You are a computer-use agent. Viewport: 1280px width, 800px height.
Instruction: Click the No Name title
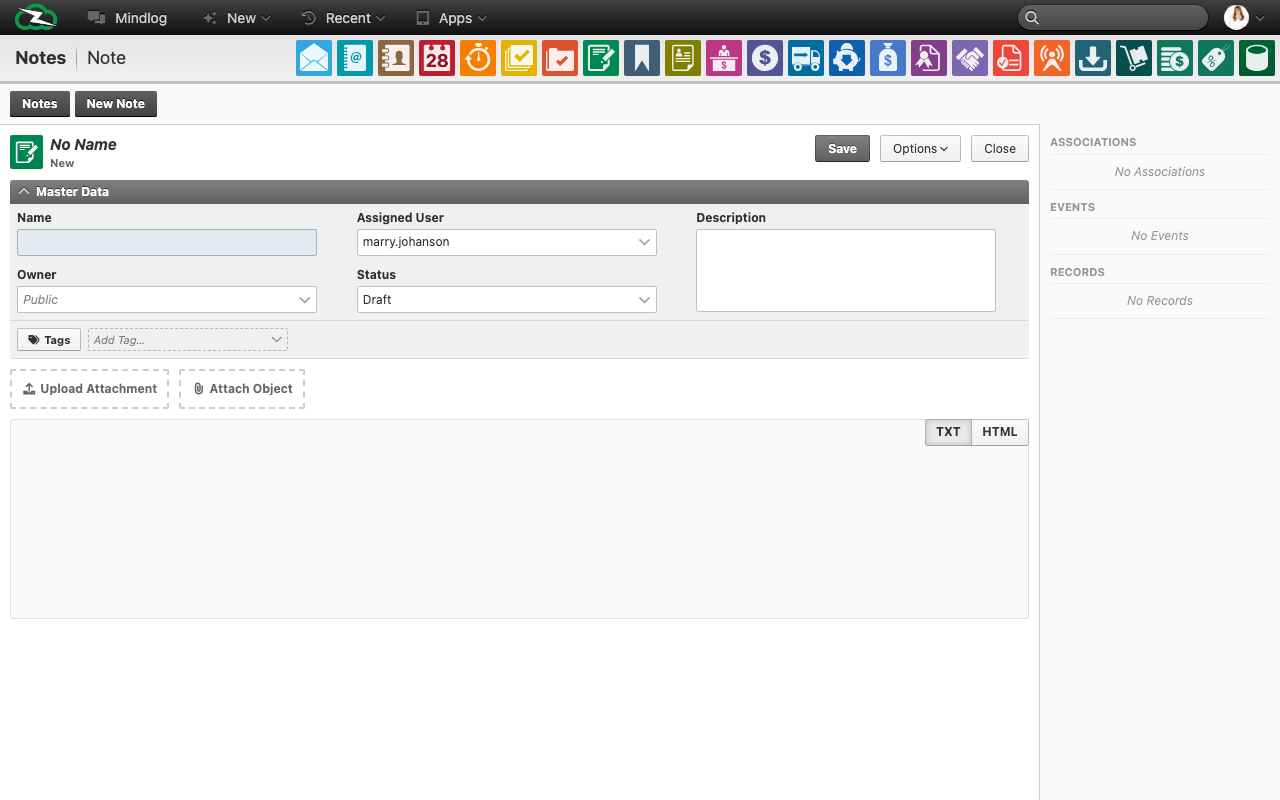tap(83, 145)
